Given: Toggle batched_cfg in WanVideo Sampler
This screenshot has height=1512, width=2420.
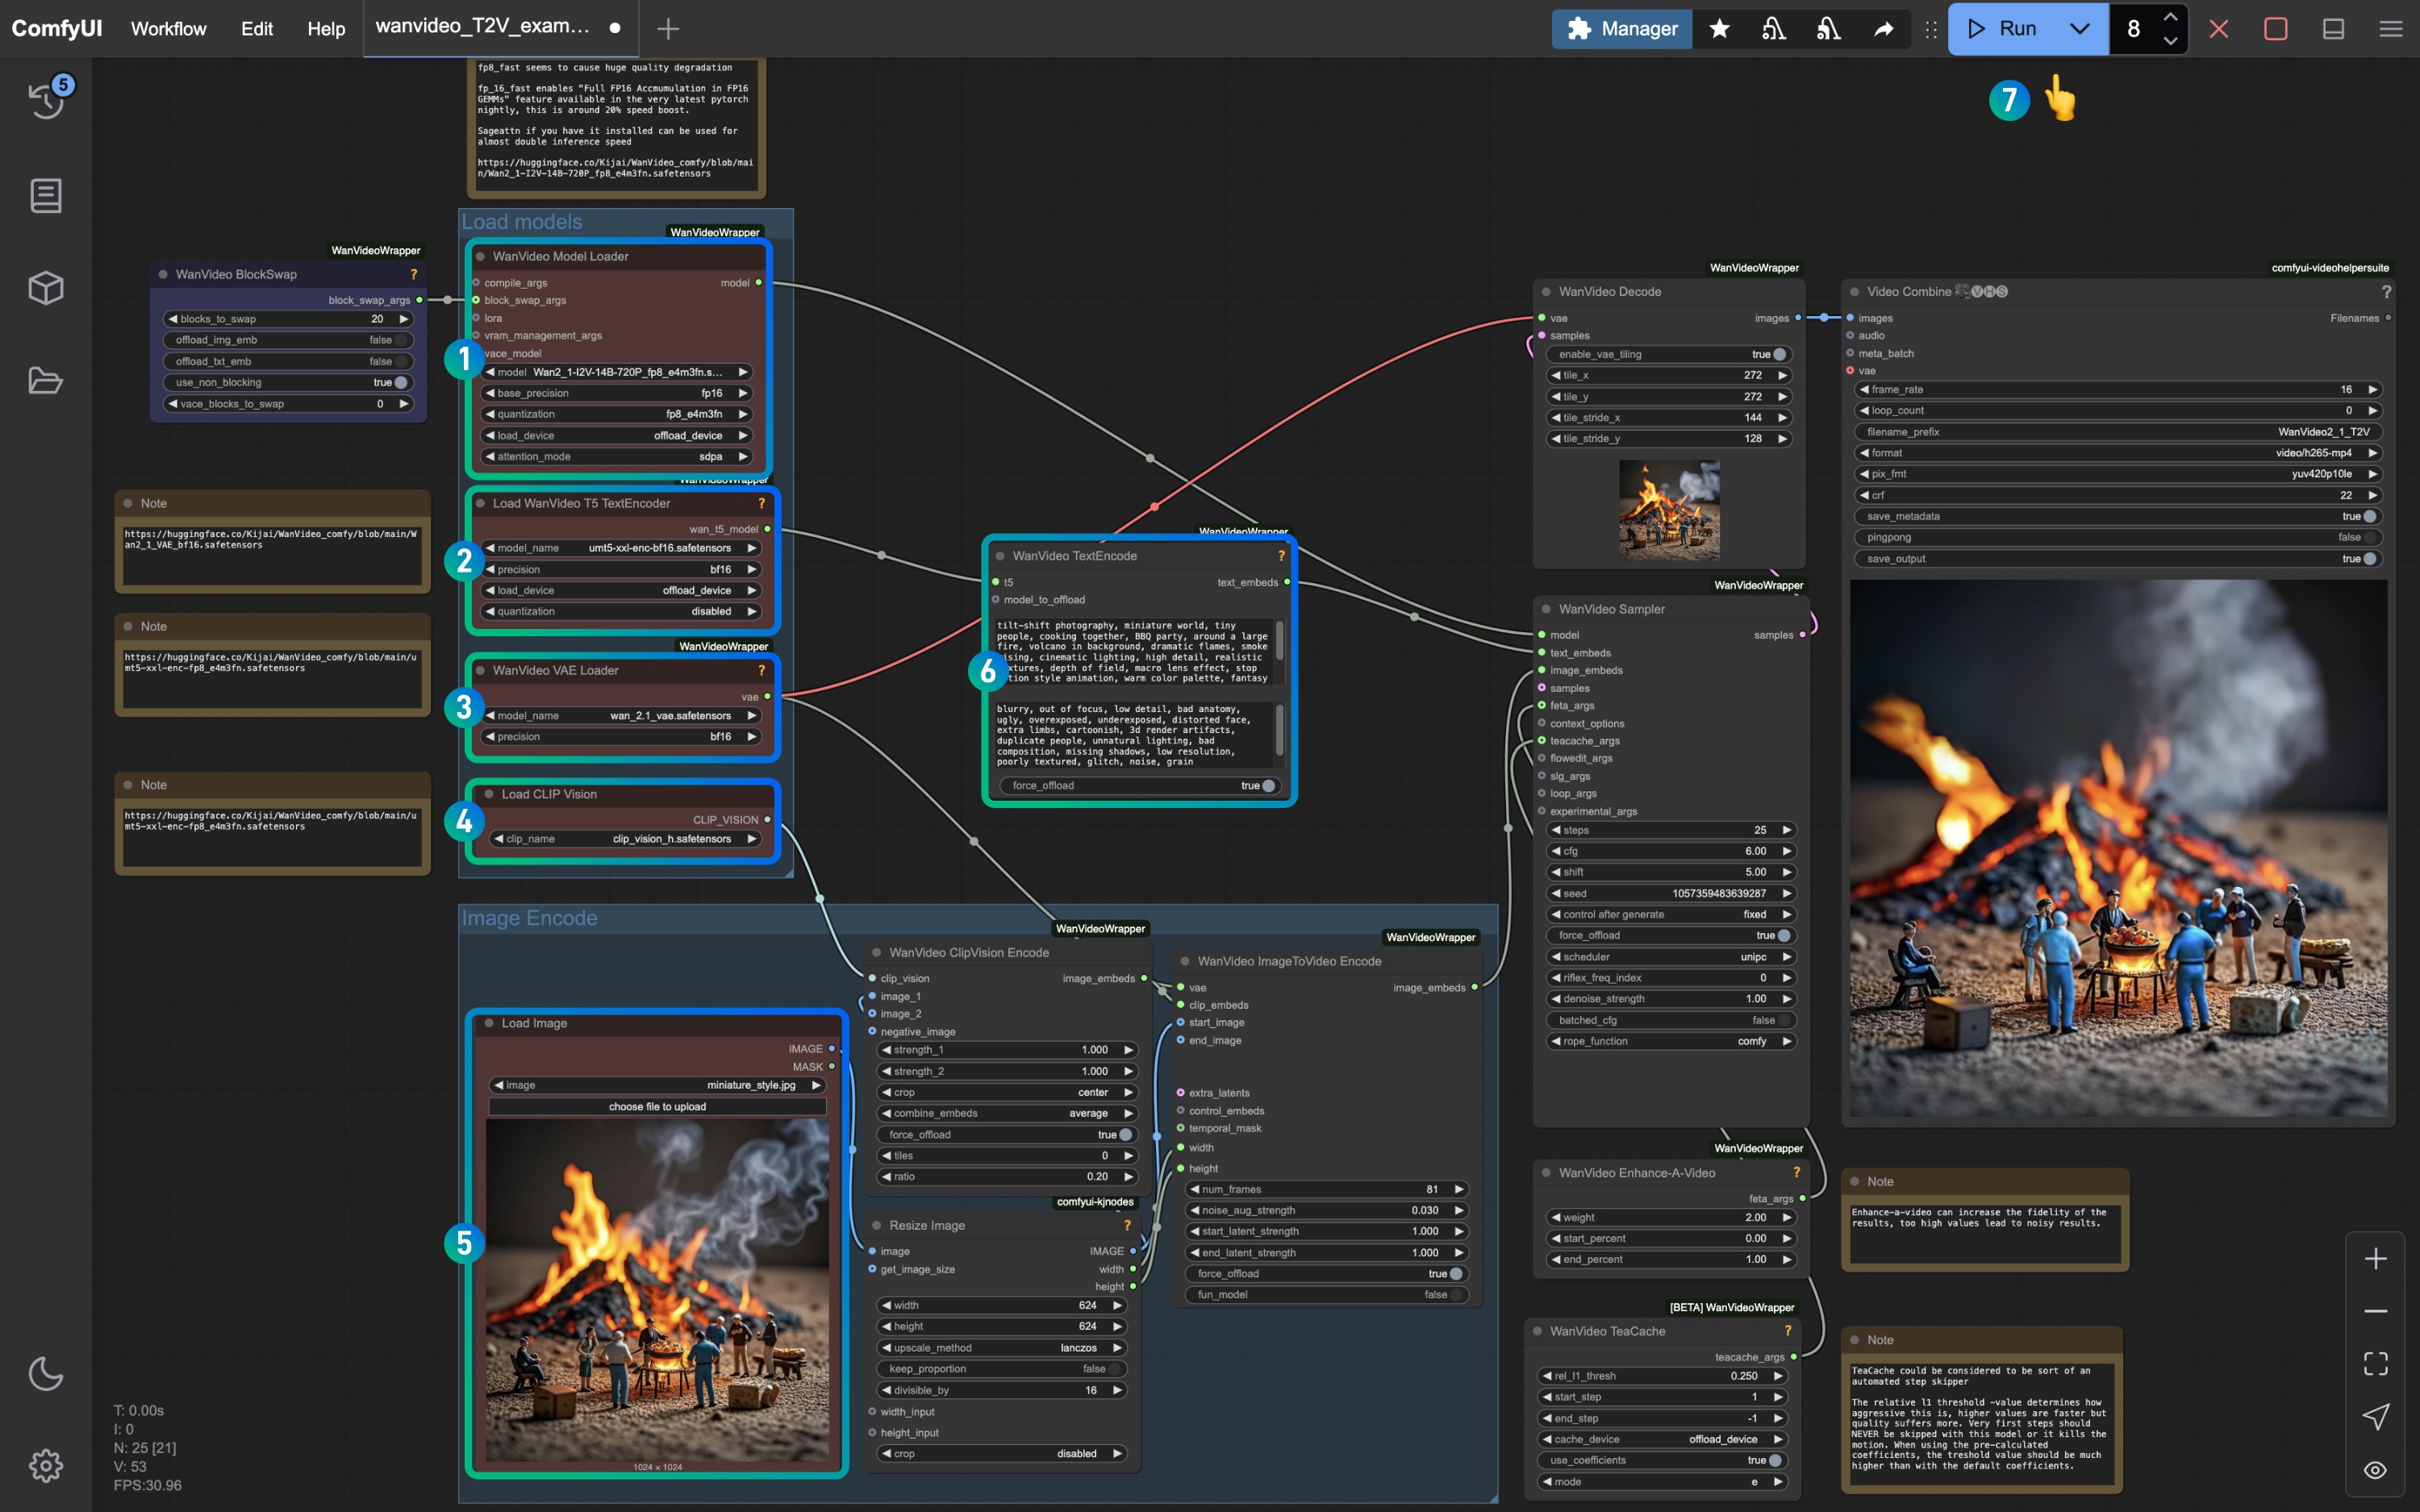Looking at the screenshot, I should [x=1671, y=1020].
